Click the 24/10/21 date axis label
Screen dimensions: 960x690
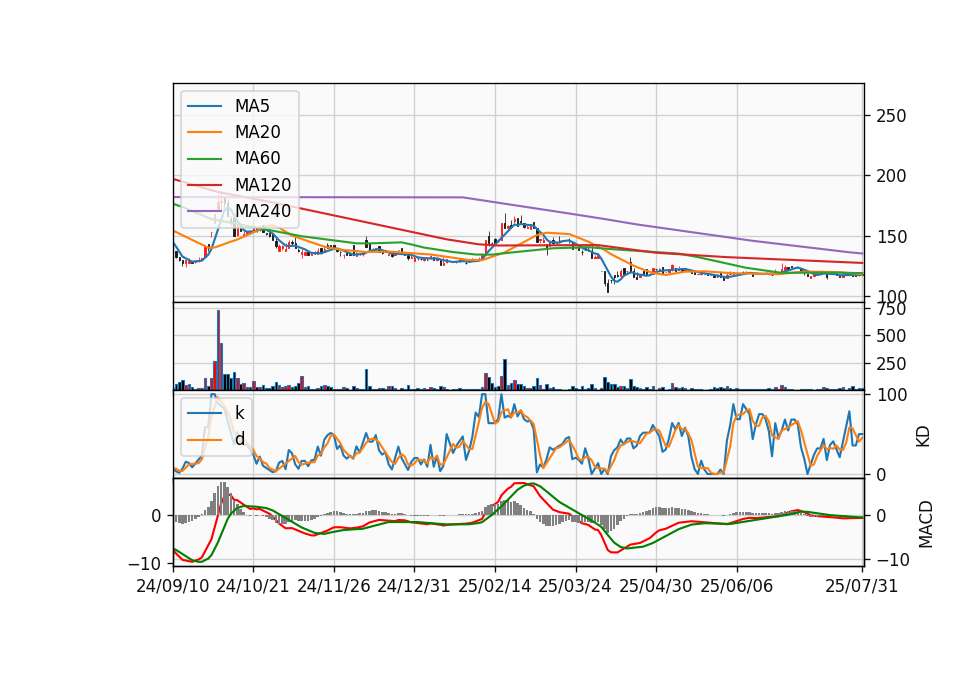[253, 586]
